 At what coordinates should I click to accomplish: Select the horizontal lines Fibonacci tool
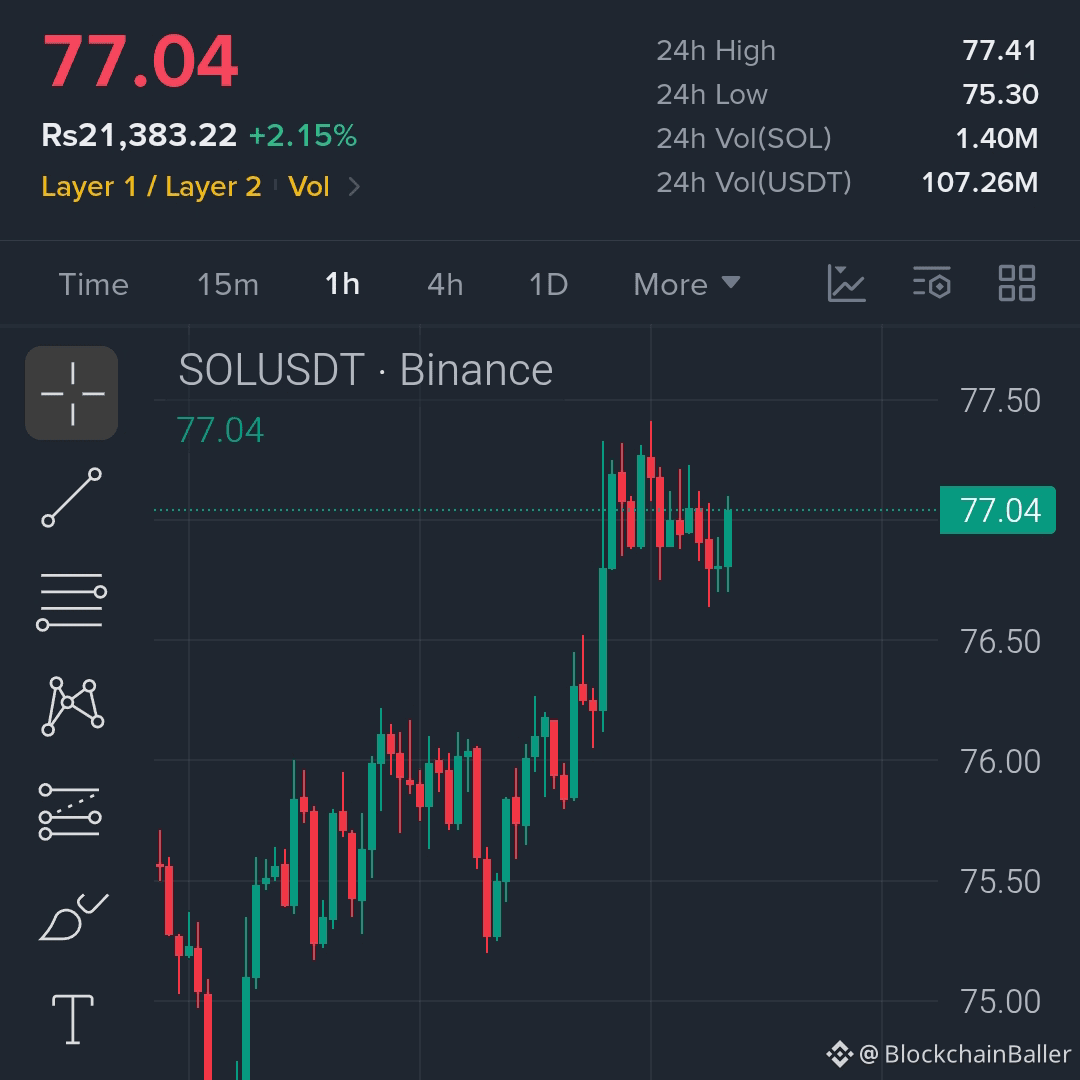(72, 601)
